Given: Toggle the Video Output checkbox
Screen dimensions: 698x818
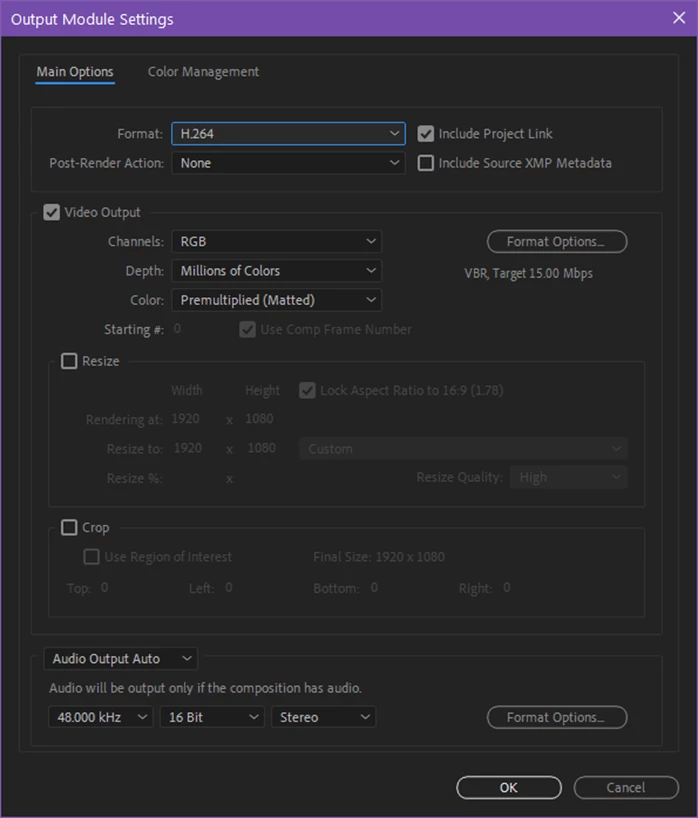Looking at the screenshot, I should (52, 212).
